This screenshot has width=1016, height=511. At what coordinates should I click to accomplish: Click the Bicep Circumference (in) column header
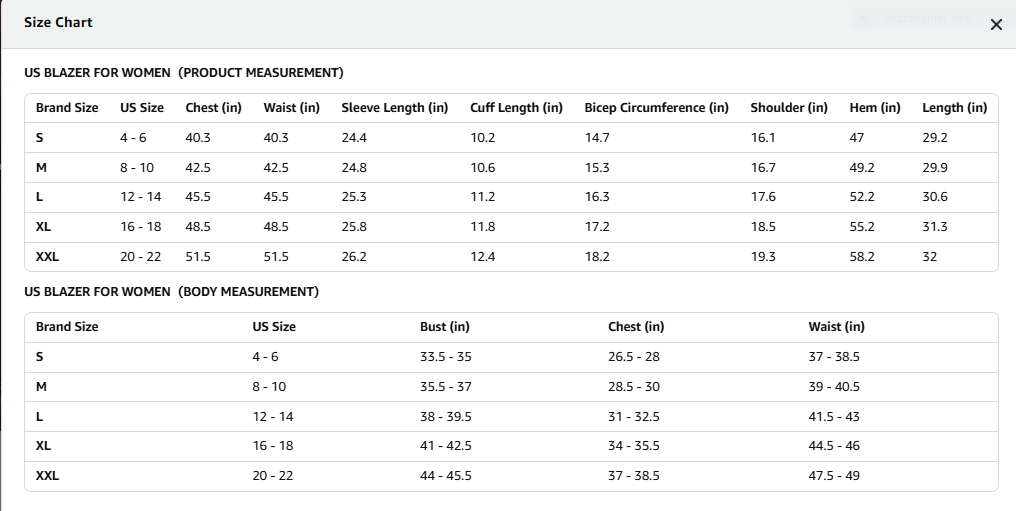(656, 108)
